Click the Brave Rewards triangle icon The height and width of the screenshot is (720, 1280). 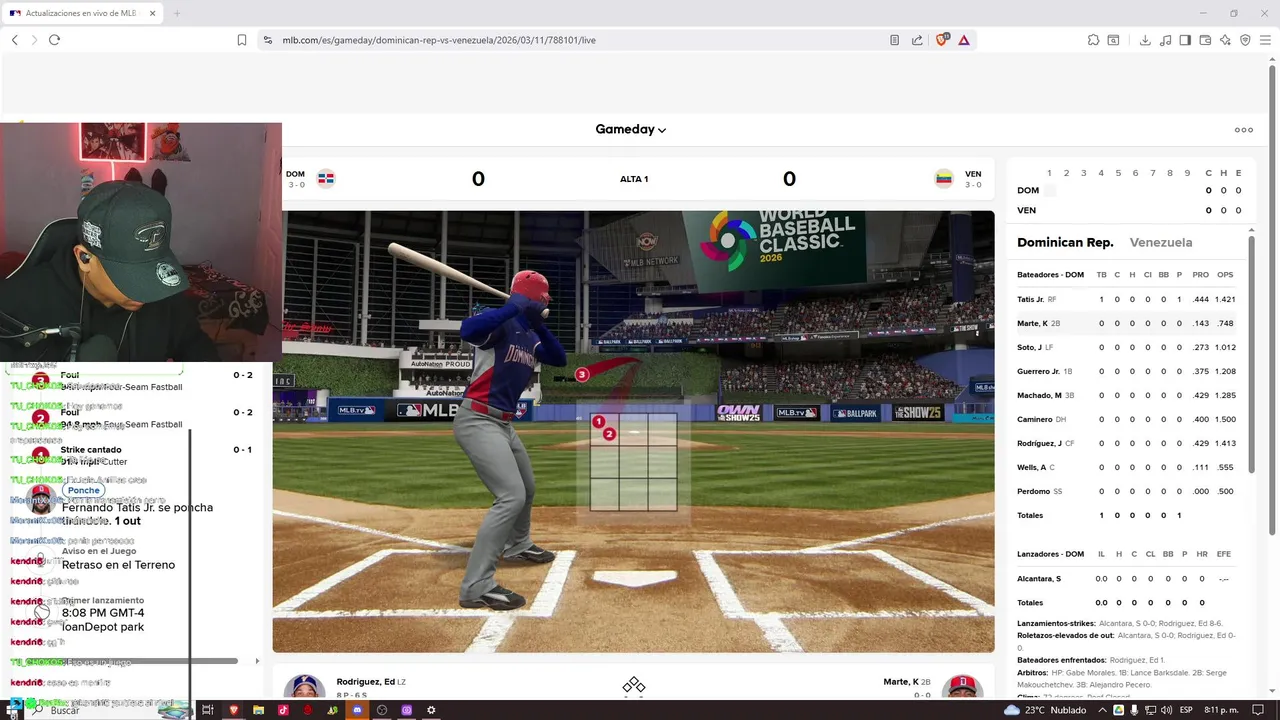964,40
